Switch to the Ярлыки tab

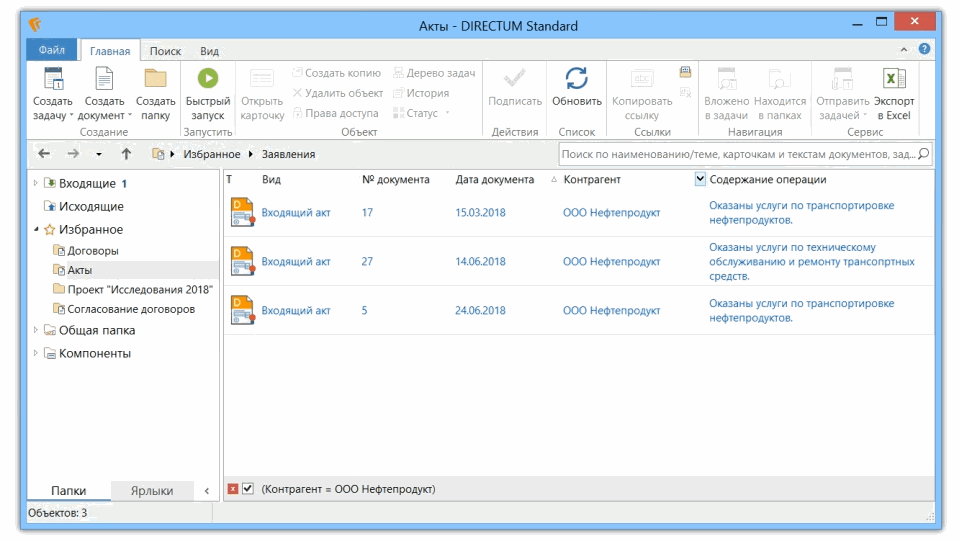pos(152,490)
